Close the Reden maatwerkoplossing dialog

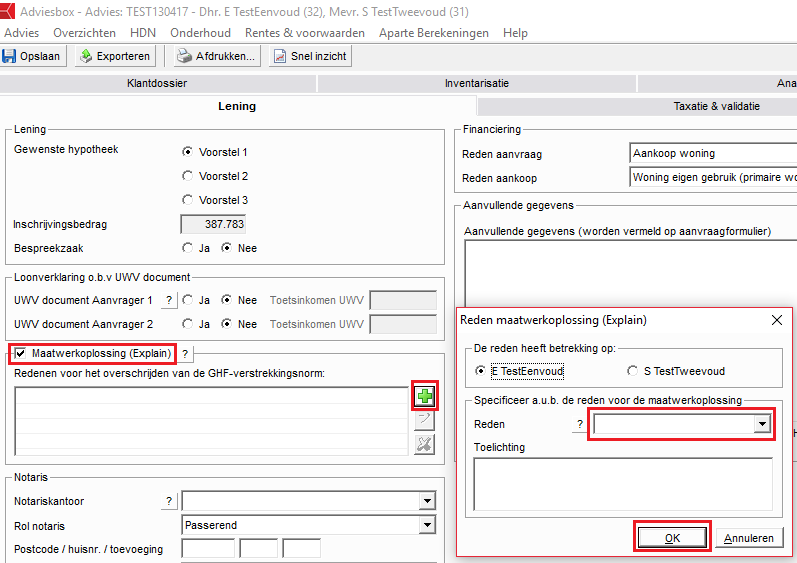pos(777,320)
